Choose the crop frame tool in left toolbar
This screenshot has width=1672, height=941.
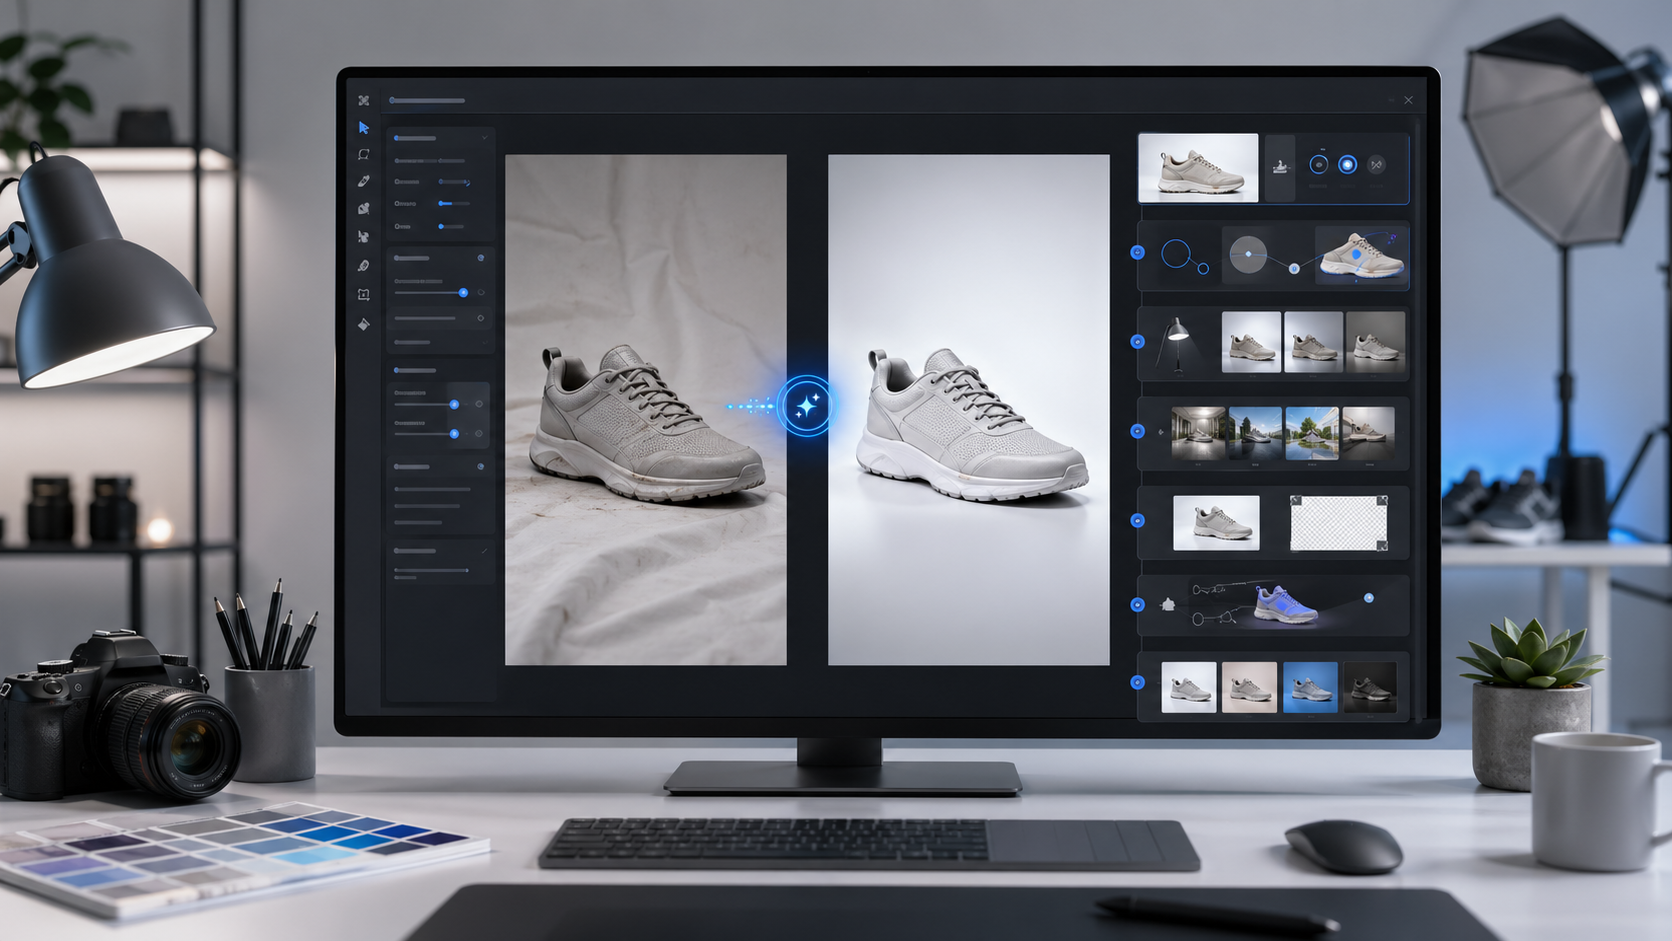[364, 295]
